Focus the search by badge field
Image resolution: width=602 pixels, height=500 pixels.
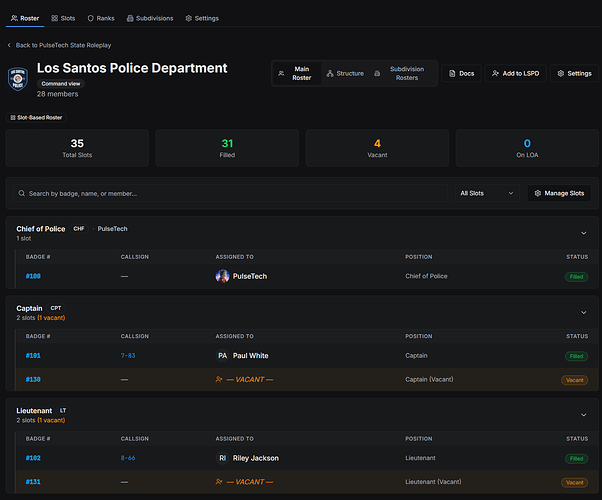pos(230,193)
